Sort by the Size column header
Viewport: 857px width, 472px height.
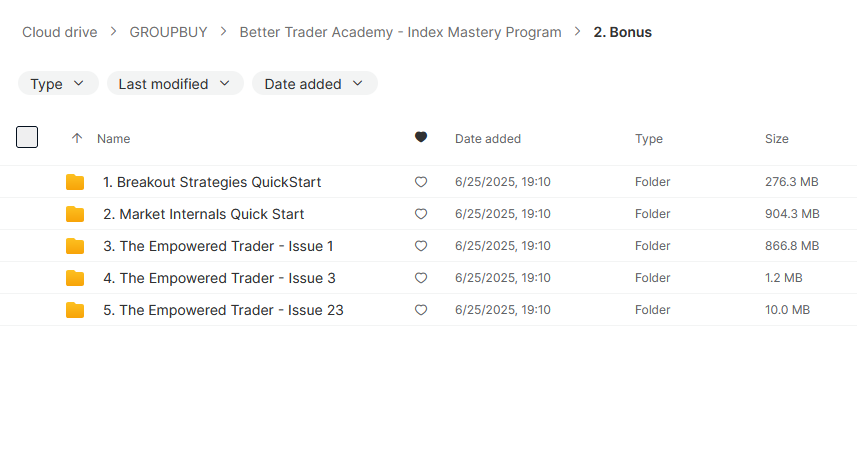(777, 139)
